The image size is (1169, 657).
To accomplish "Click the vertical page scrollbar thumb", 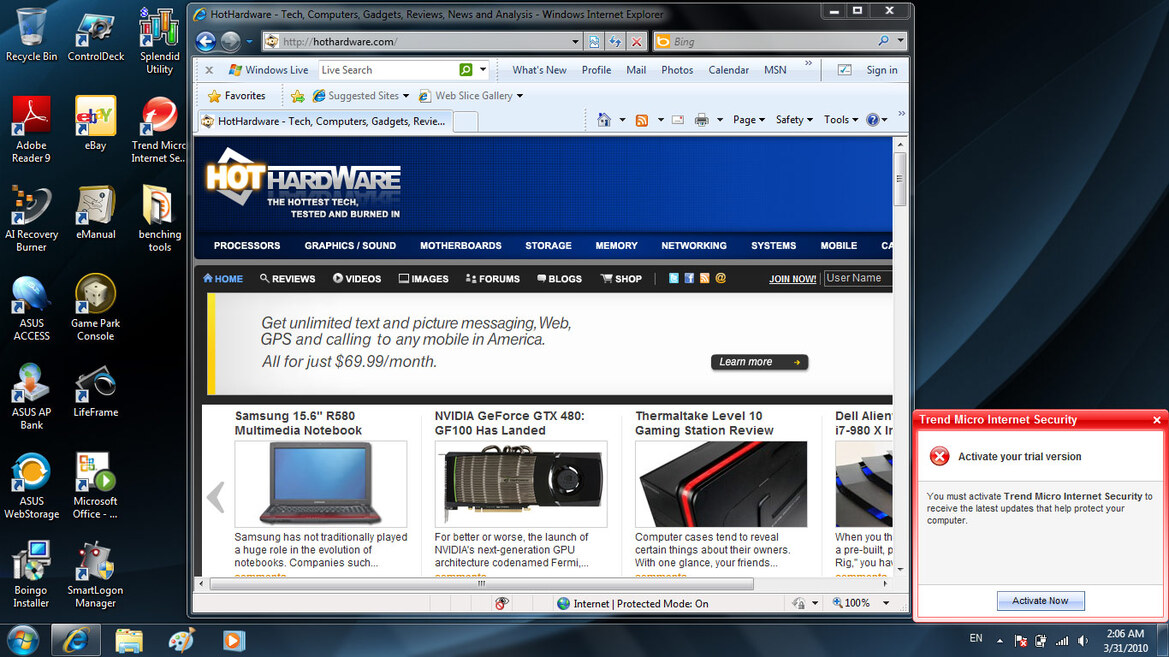I will [x=900, y=179].
